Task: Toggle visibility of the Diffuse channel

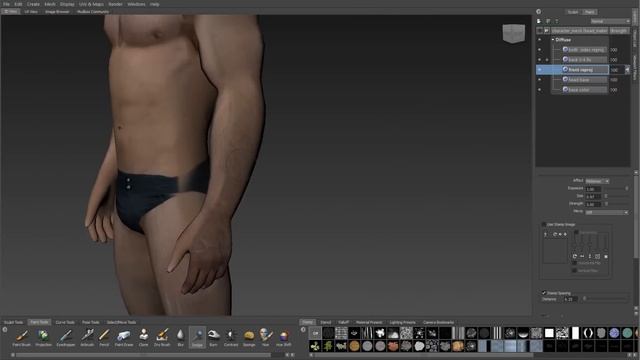Action: (540, 40)
